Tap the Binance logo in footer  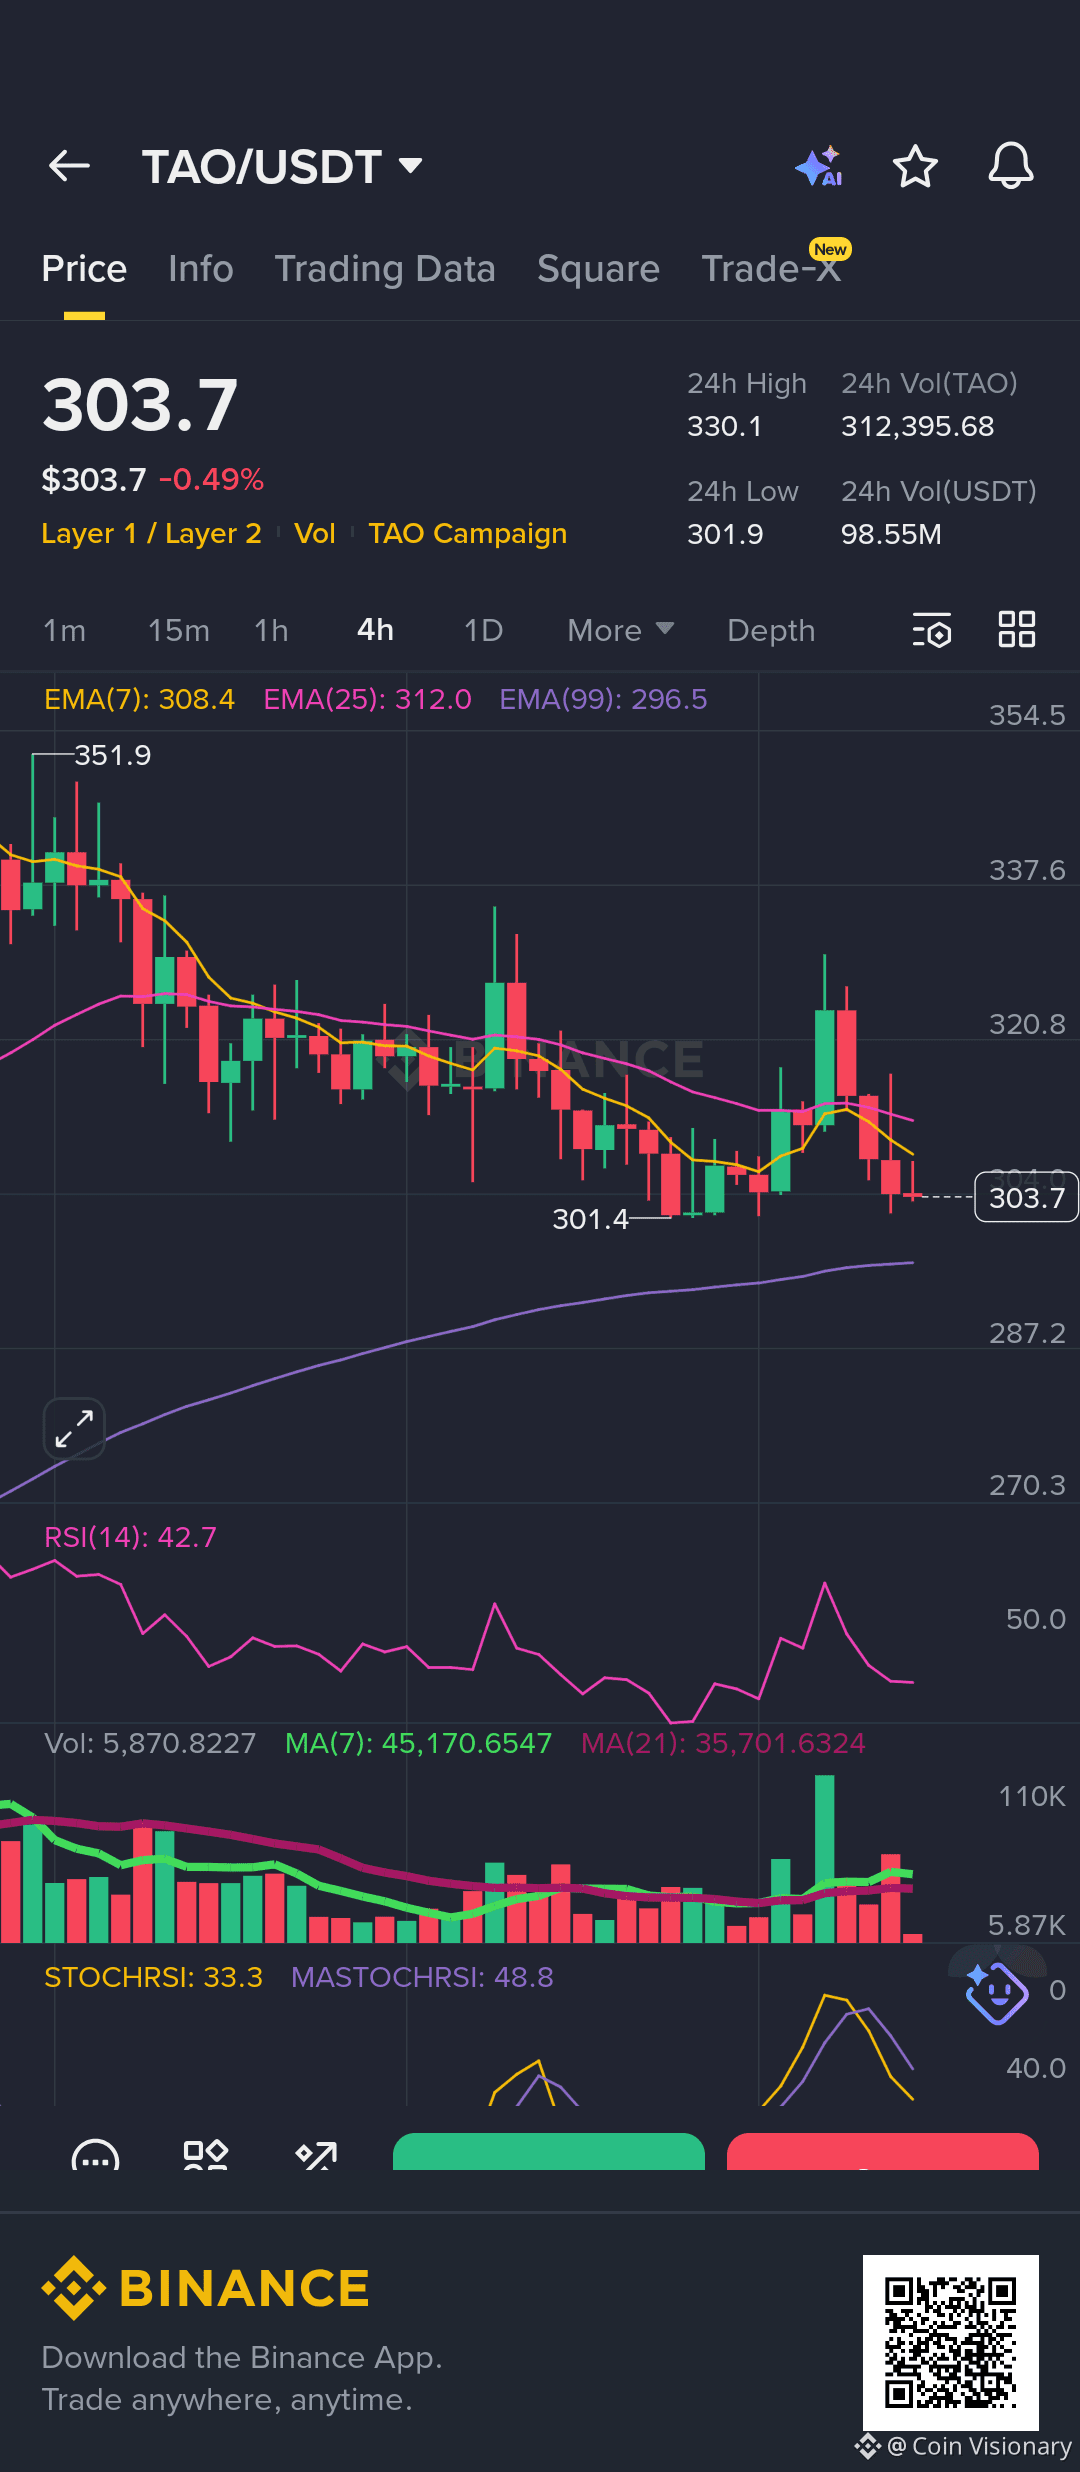click(x=206, y=2288)
